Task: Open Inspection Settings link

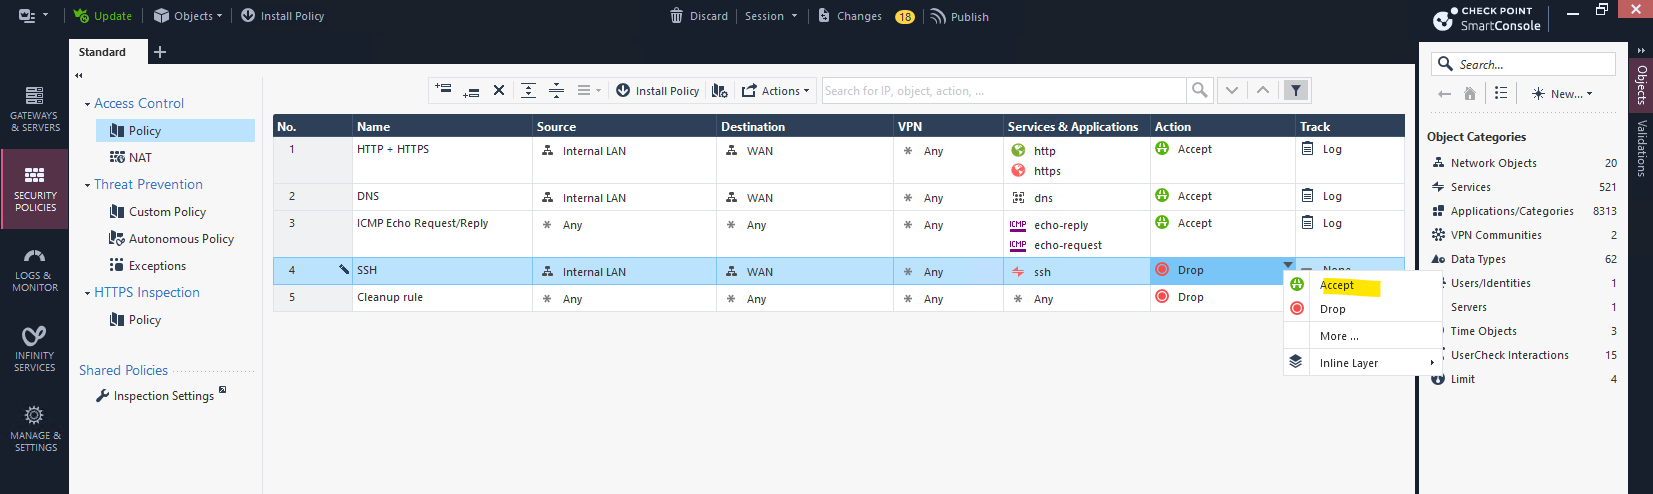Action: 163,396
